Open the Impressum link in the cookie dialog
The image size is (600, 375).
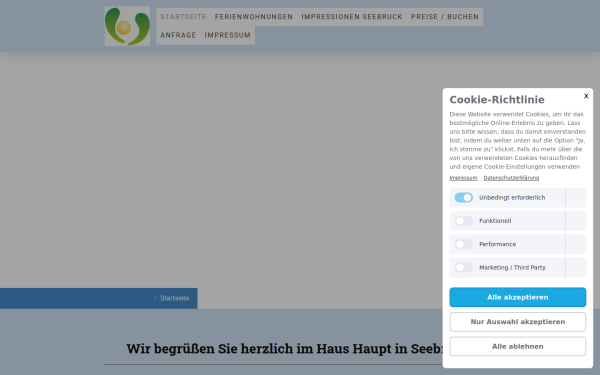(463, 178)
